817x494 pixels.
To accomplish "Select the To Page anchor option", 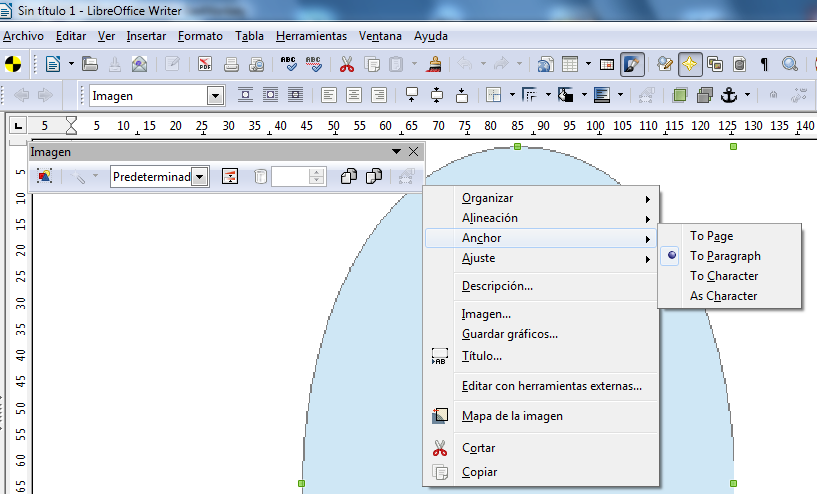I will point(729,236).
